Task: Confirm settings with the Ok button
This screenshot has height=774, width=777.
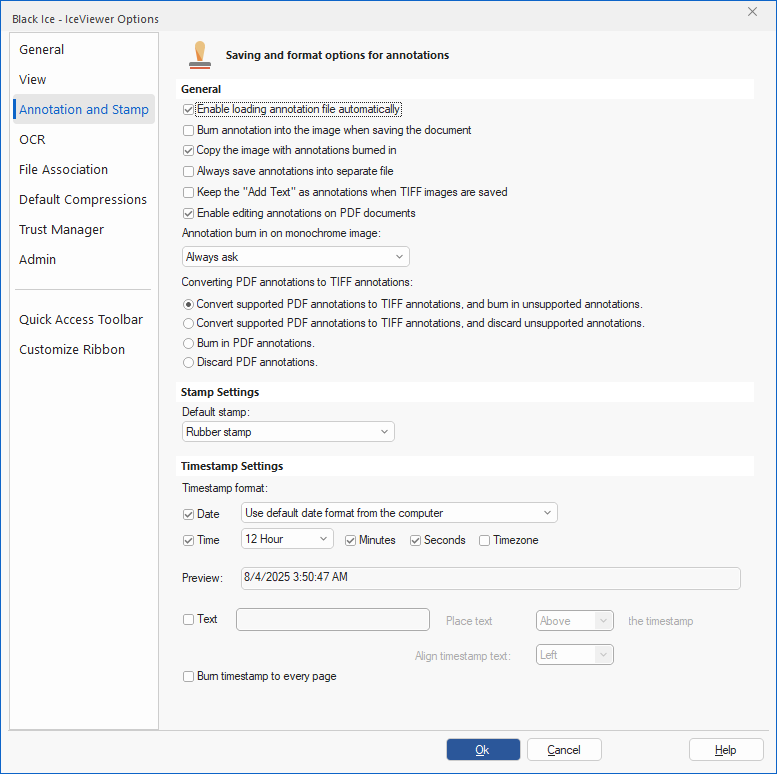Action: coord(483,750)
